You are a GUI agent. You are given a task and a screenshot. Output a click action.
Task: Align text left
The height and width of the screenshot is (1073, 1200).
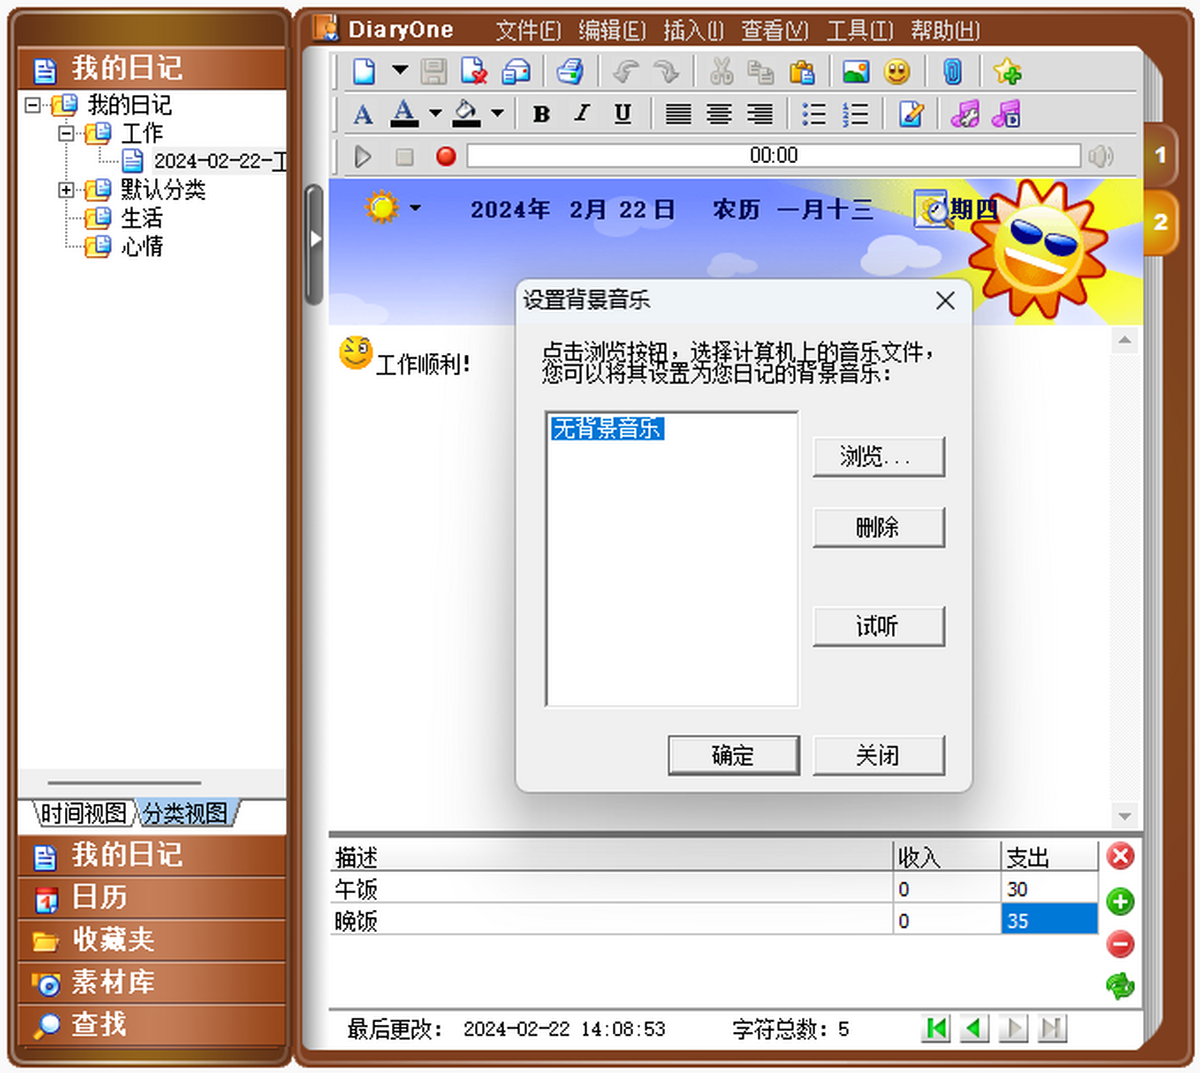pos(678,114)
